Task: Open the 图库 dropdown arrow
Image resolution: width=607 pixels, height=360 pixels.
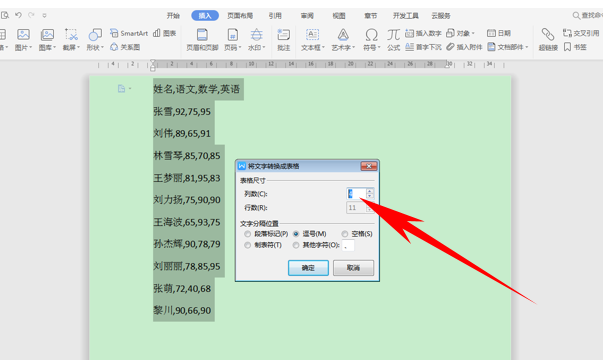Action: [55, 48]
